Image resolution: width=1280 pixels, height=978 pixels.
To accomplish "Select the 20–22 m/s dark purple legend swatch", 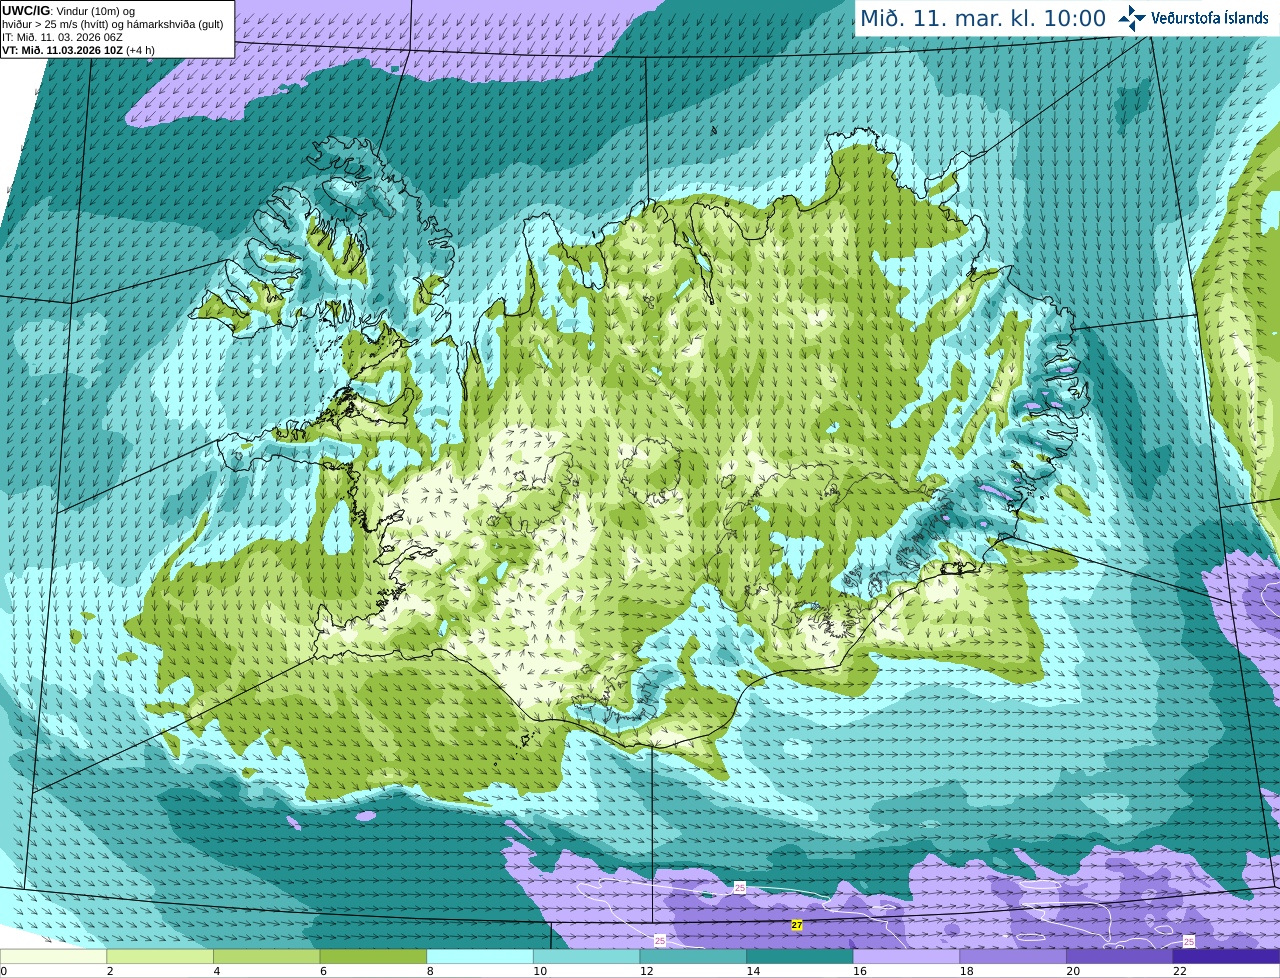I will (x=1120, y=957).
